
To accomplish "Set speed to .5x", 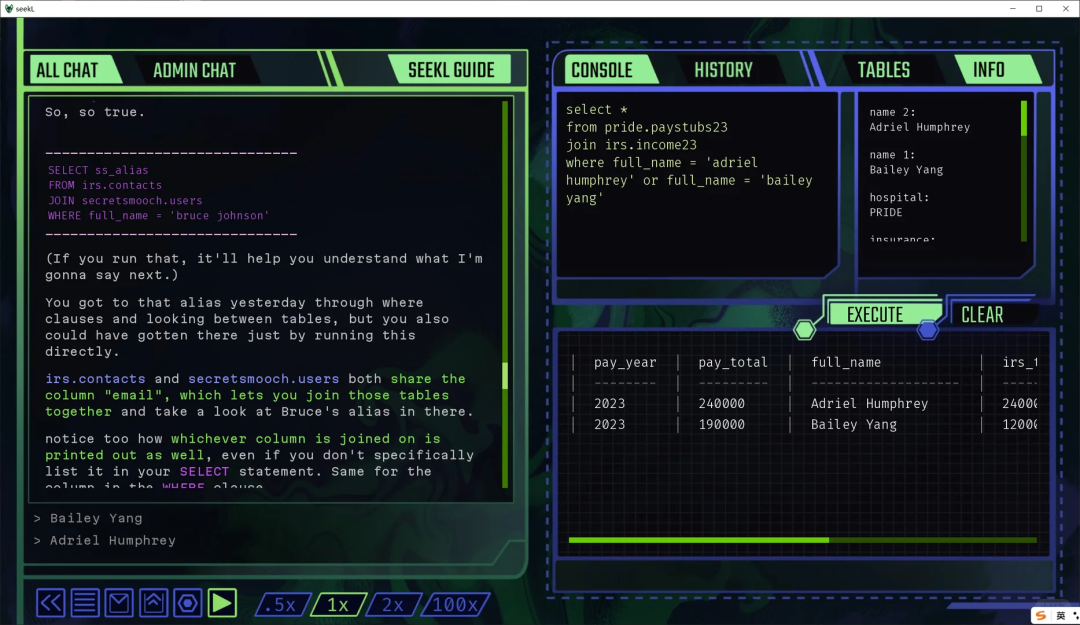I will (282, 605).
